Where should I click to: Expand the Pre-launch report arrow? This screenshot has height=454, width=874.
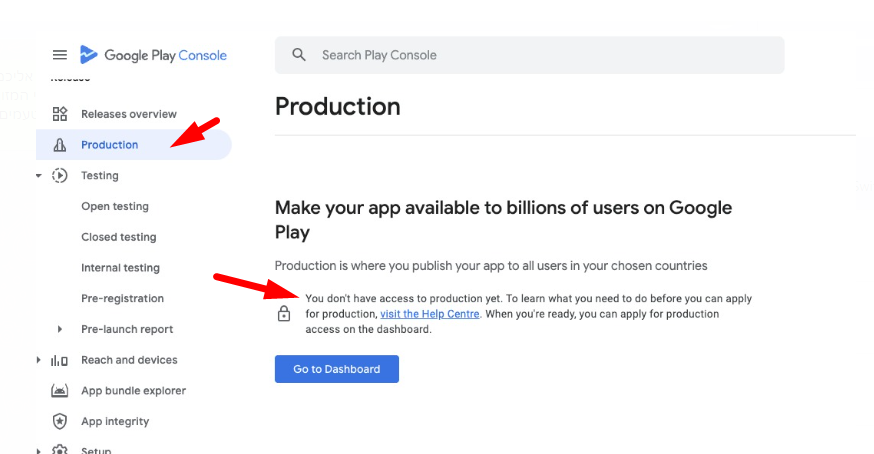60,329
